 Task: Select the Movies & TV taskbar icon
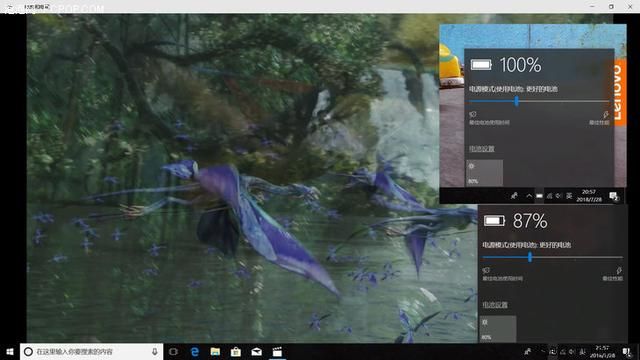pos(277,351)
